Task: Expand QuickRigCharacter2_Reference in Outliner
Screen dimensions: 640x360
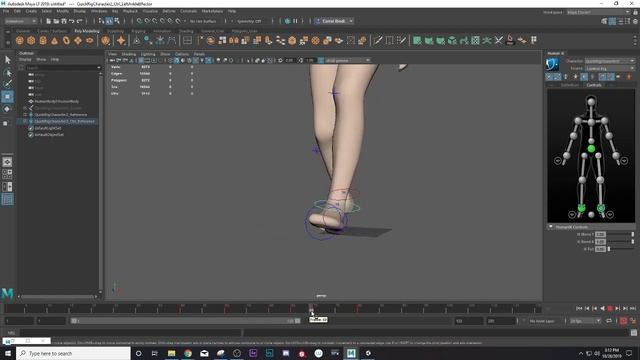Action: coord(25,115)
